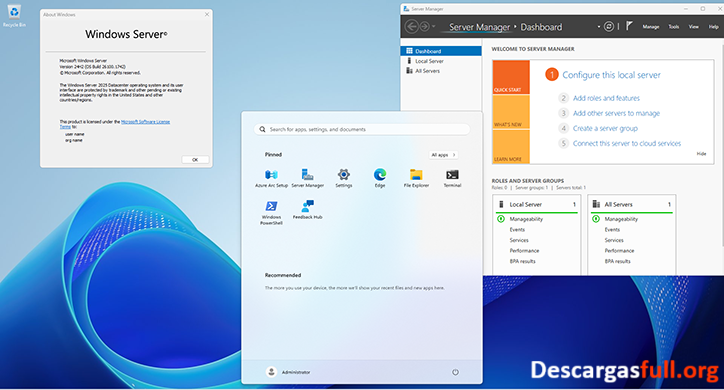The height and width of the screenshot is (390, 724).
Task: Click BPA results under Local Server tile
Action: pyautogui.click(x=522, y=261)
